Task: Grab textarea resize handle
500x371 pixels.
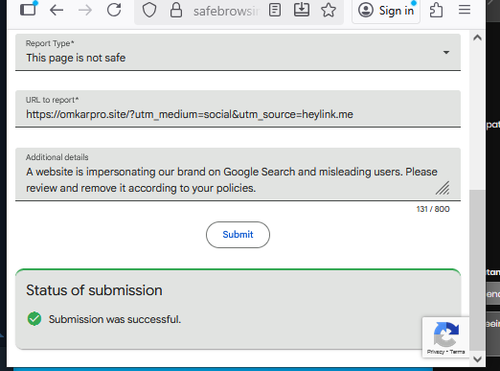Action: point(443,188)
